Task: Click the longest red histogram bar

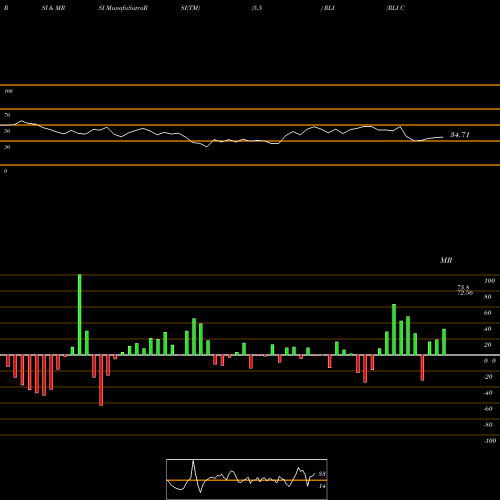Action: tap(101, 380)
